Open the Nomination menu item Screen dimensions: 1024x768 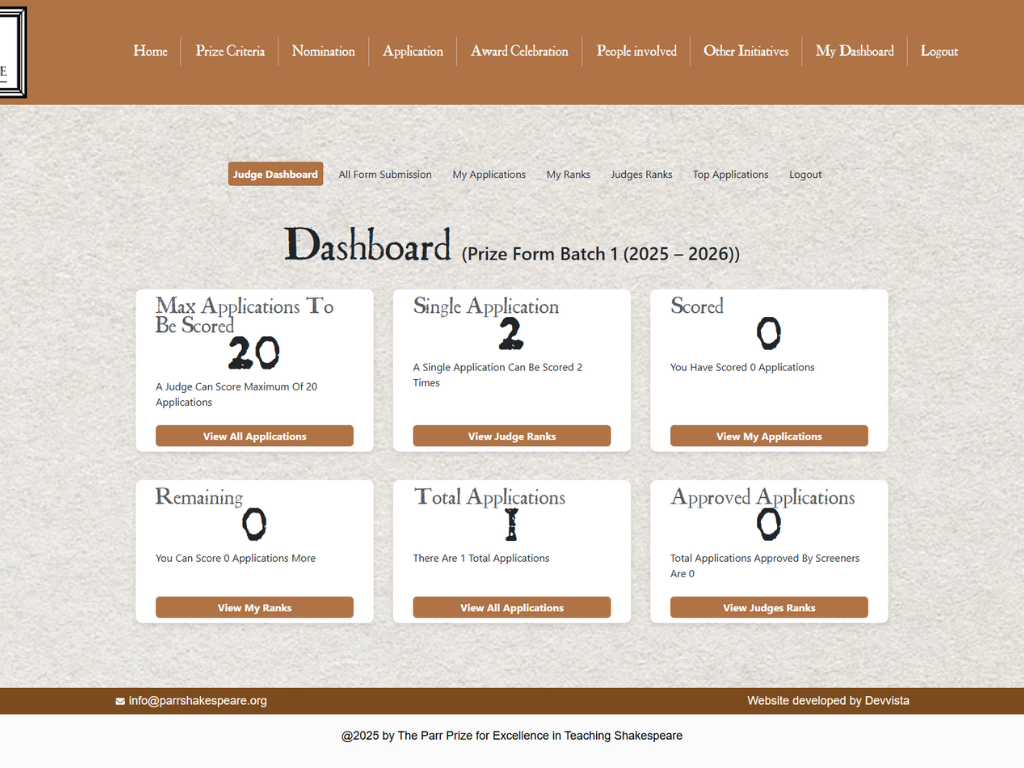tap(323, 51)
